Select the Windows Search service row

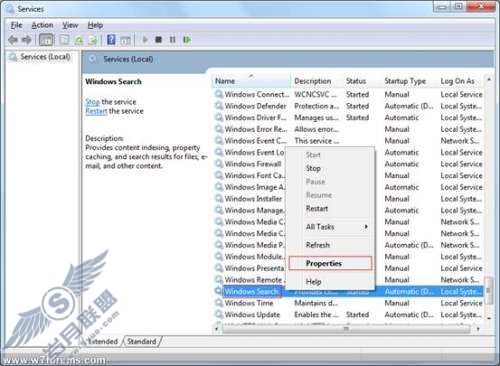click(x=349, y=291)
